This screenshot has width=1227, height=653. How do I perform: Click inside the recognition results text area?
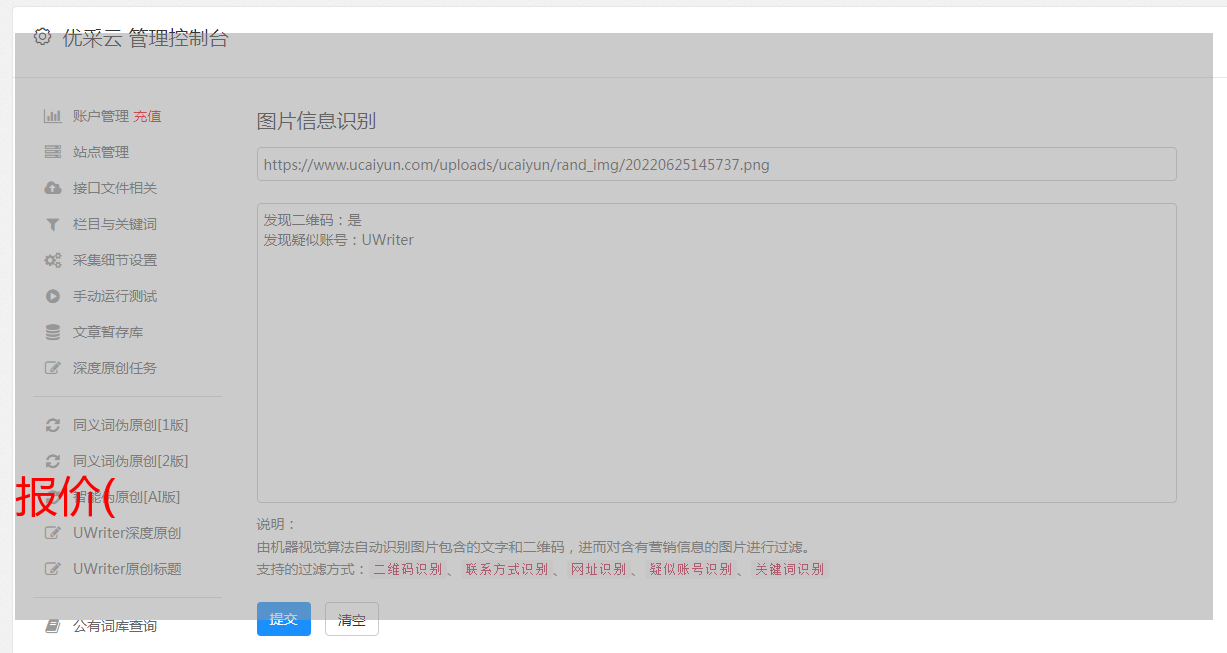[x=716, y=370]
